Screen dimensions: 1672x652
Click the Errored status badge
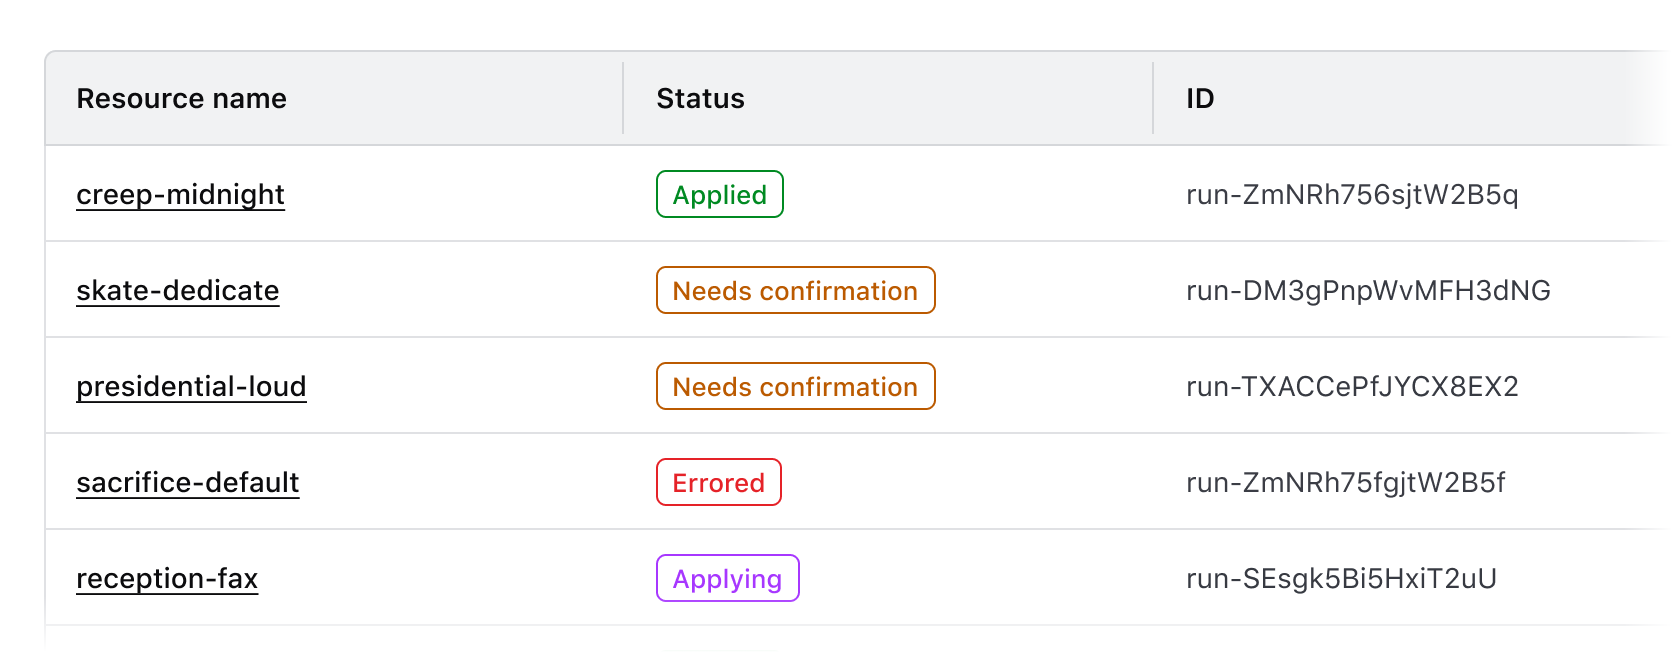718,482
